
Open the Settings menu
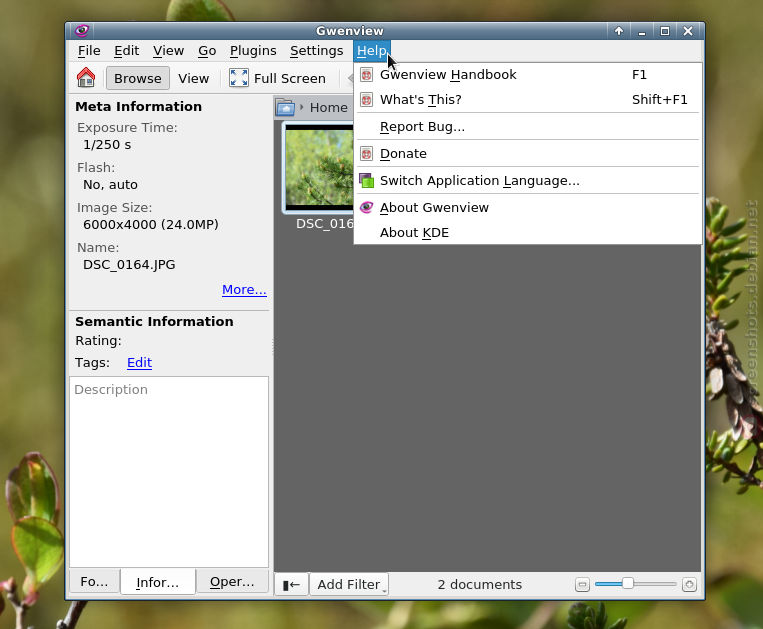click(x=316, y=51)
